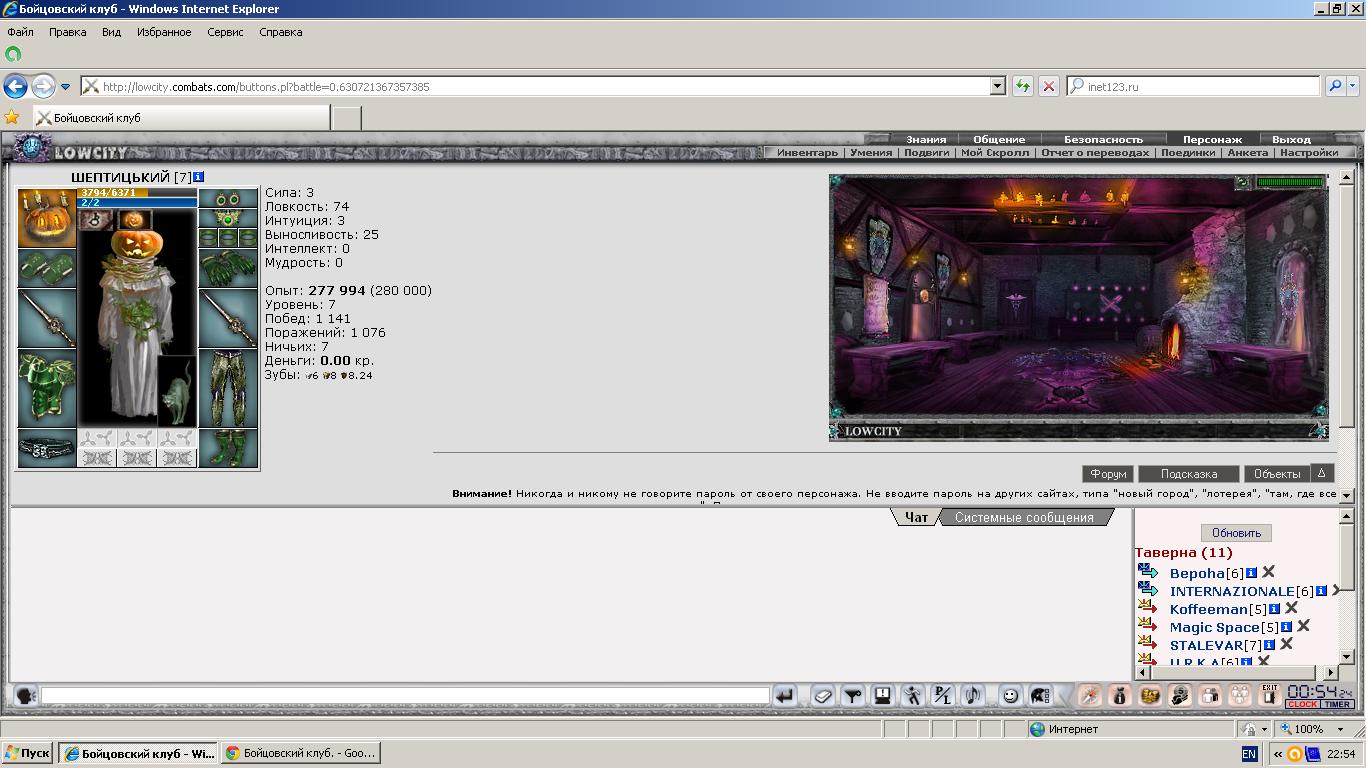Switch to the Чат tab
The height and width of the screenshot is (768, 1366).
[x=916, y=517]
